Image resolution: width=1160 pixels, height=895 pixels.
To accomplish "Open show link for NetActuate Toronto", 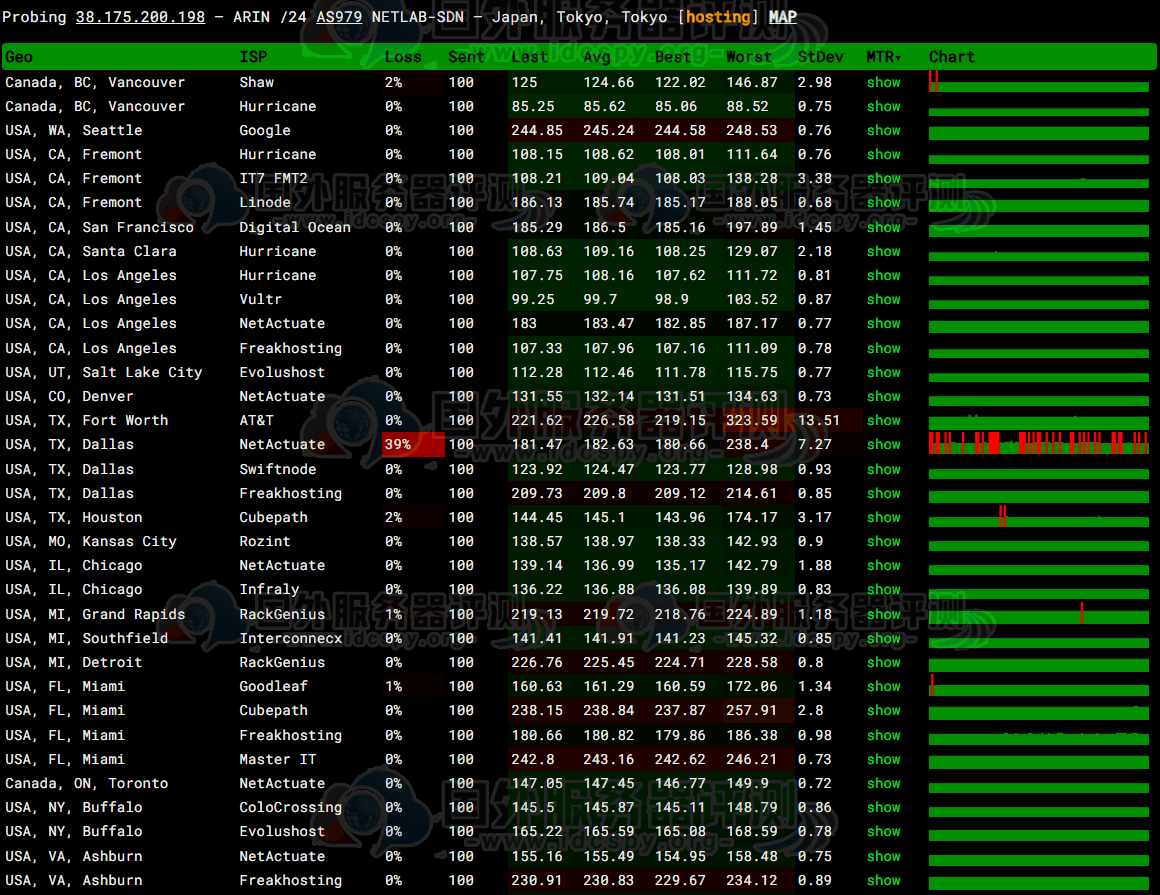I will pyautogui.click(x=884, y=783).
